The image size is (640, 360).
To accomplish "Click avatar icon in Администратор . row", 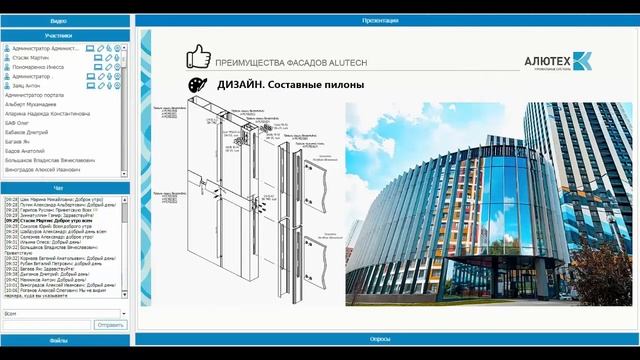I will tap(7, 76).
